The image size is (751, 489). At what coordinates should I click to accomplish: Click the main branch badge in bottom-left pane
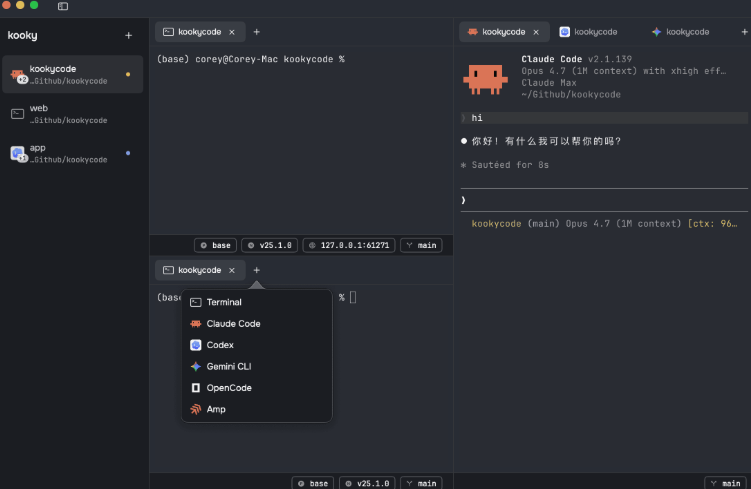(x=421, y=483)
